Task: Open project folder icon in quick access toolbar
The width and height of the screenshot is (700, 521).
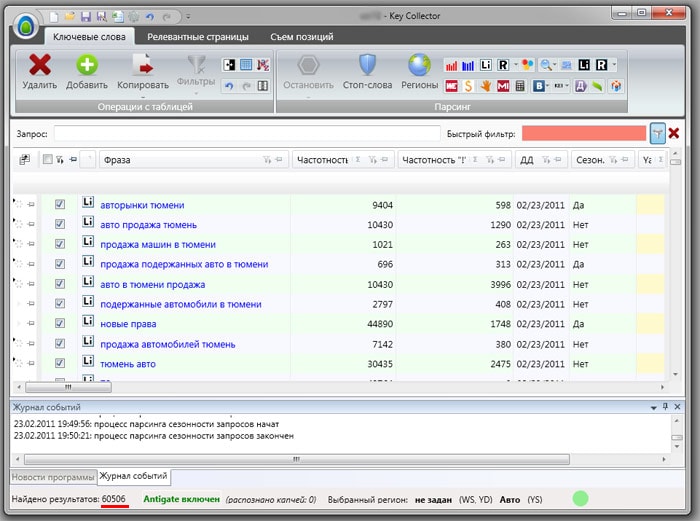Action: 70,17
